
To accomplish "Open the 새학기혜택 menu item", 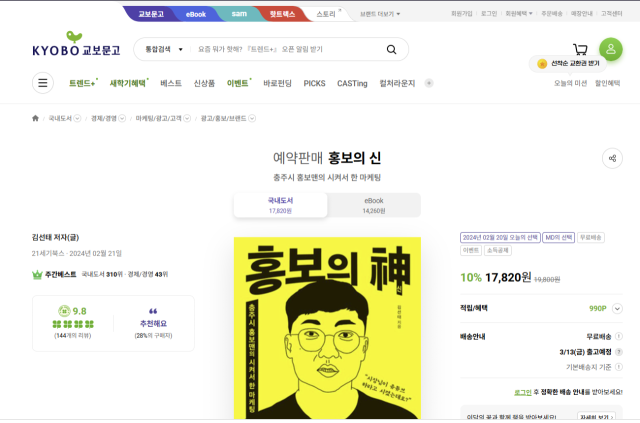I will click(x=129, y=83).
